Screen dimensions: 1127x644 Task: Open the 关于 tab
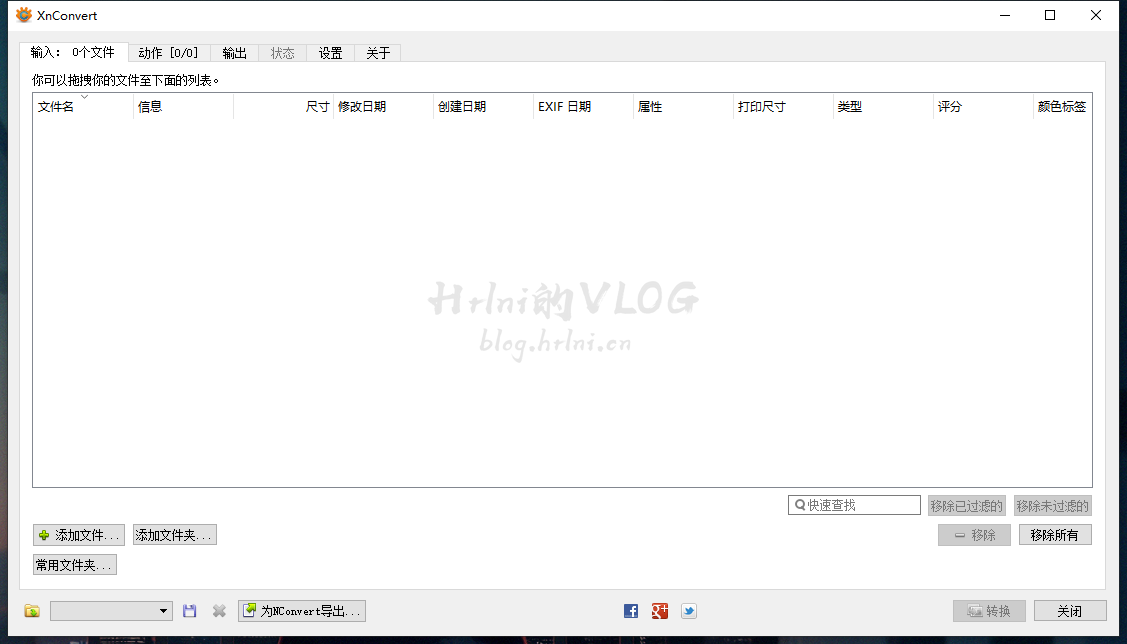pyautogui.click(x=378, y=53)
